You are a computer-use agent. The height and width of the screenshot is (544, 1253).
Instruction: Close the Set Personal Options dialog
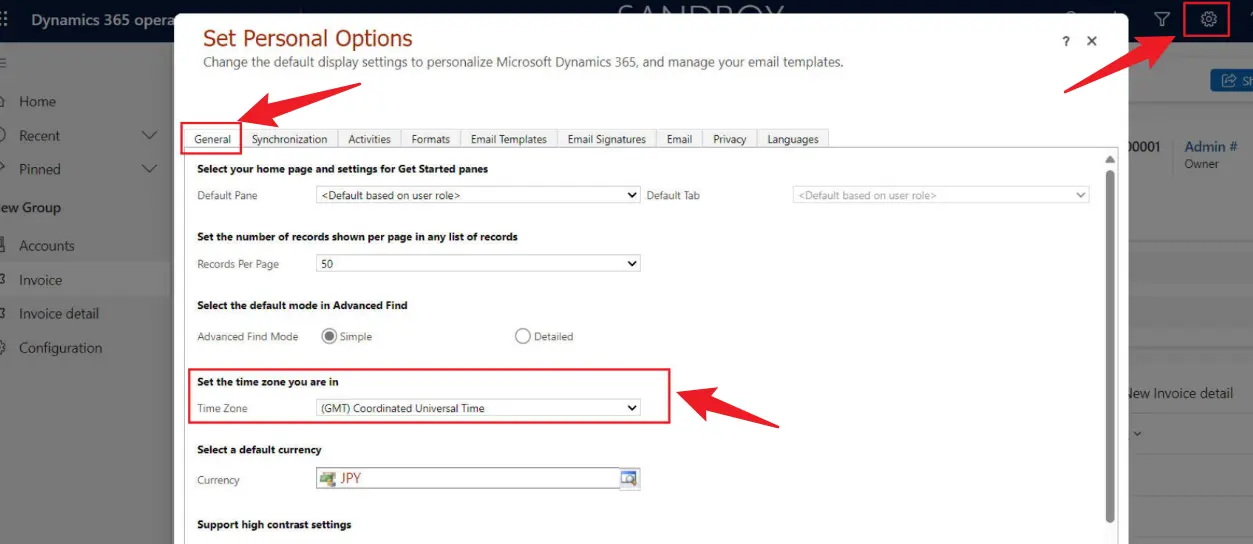(x=1092, y=41)
